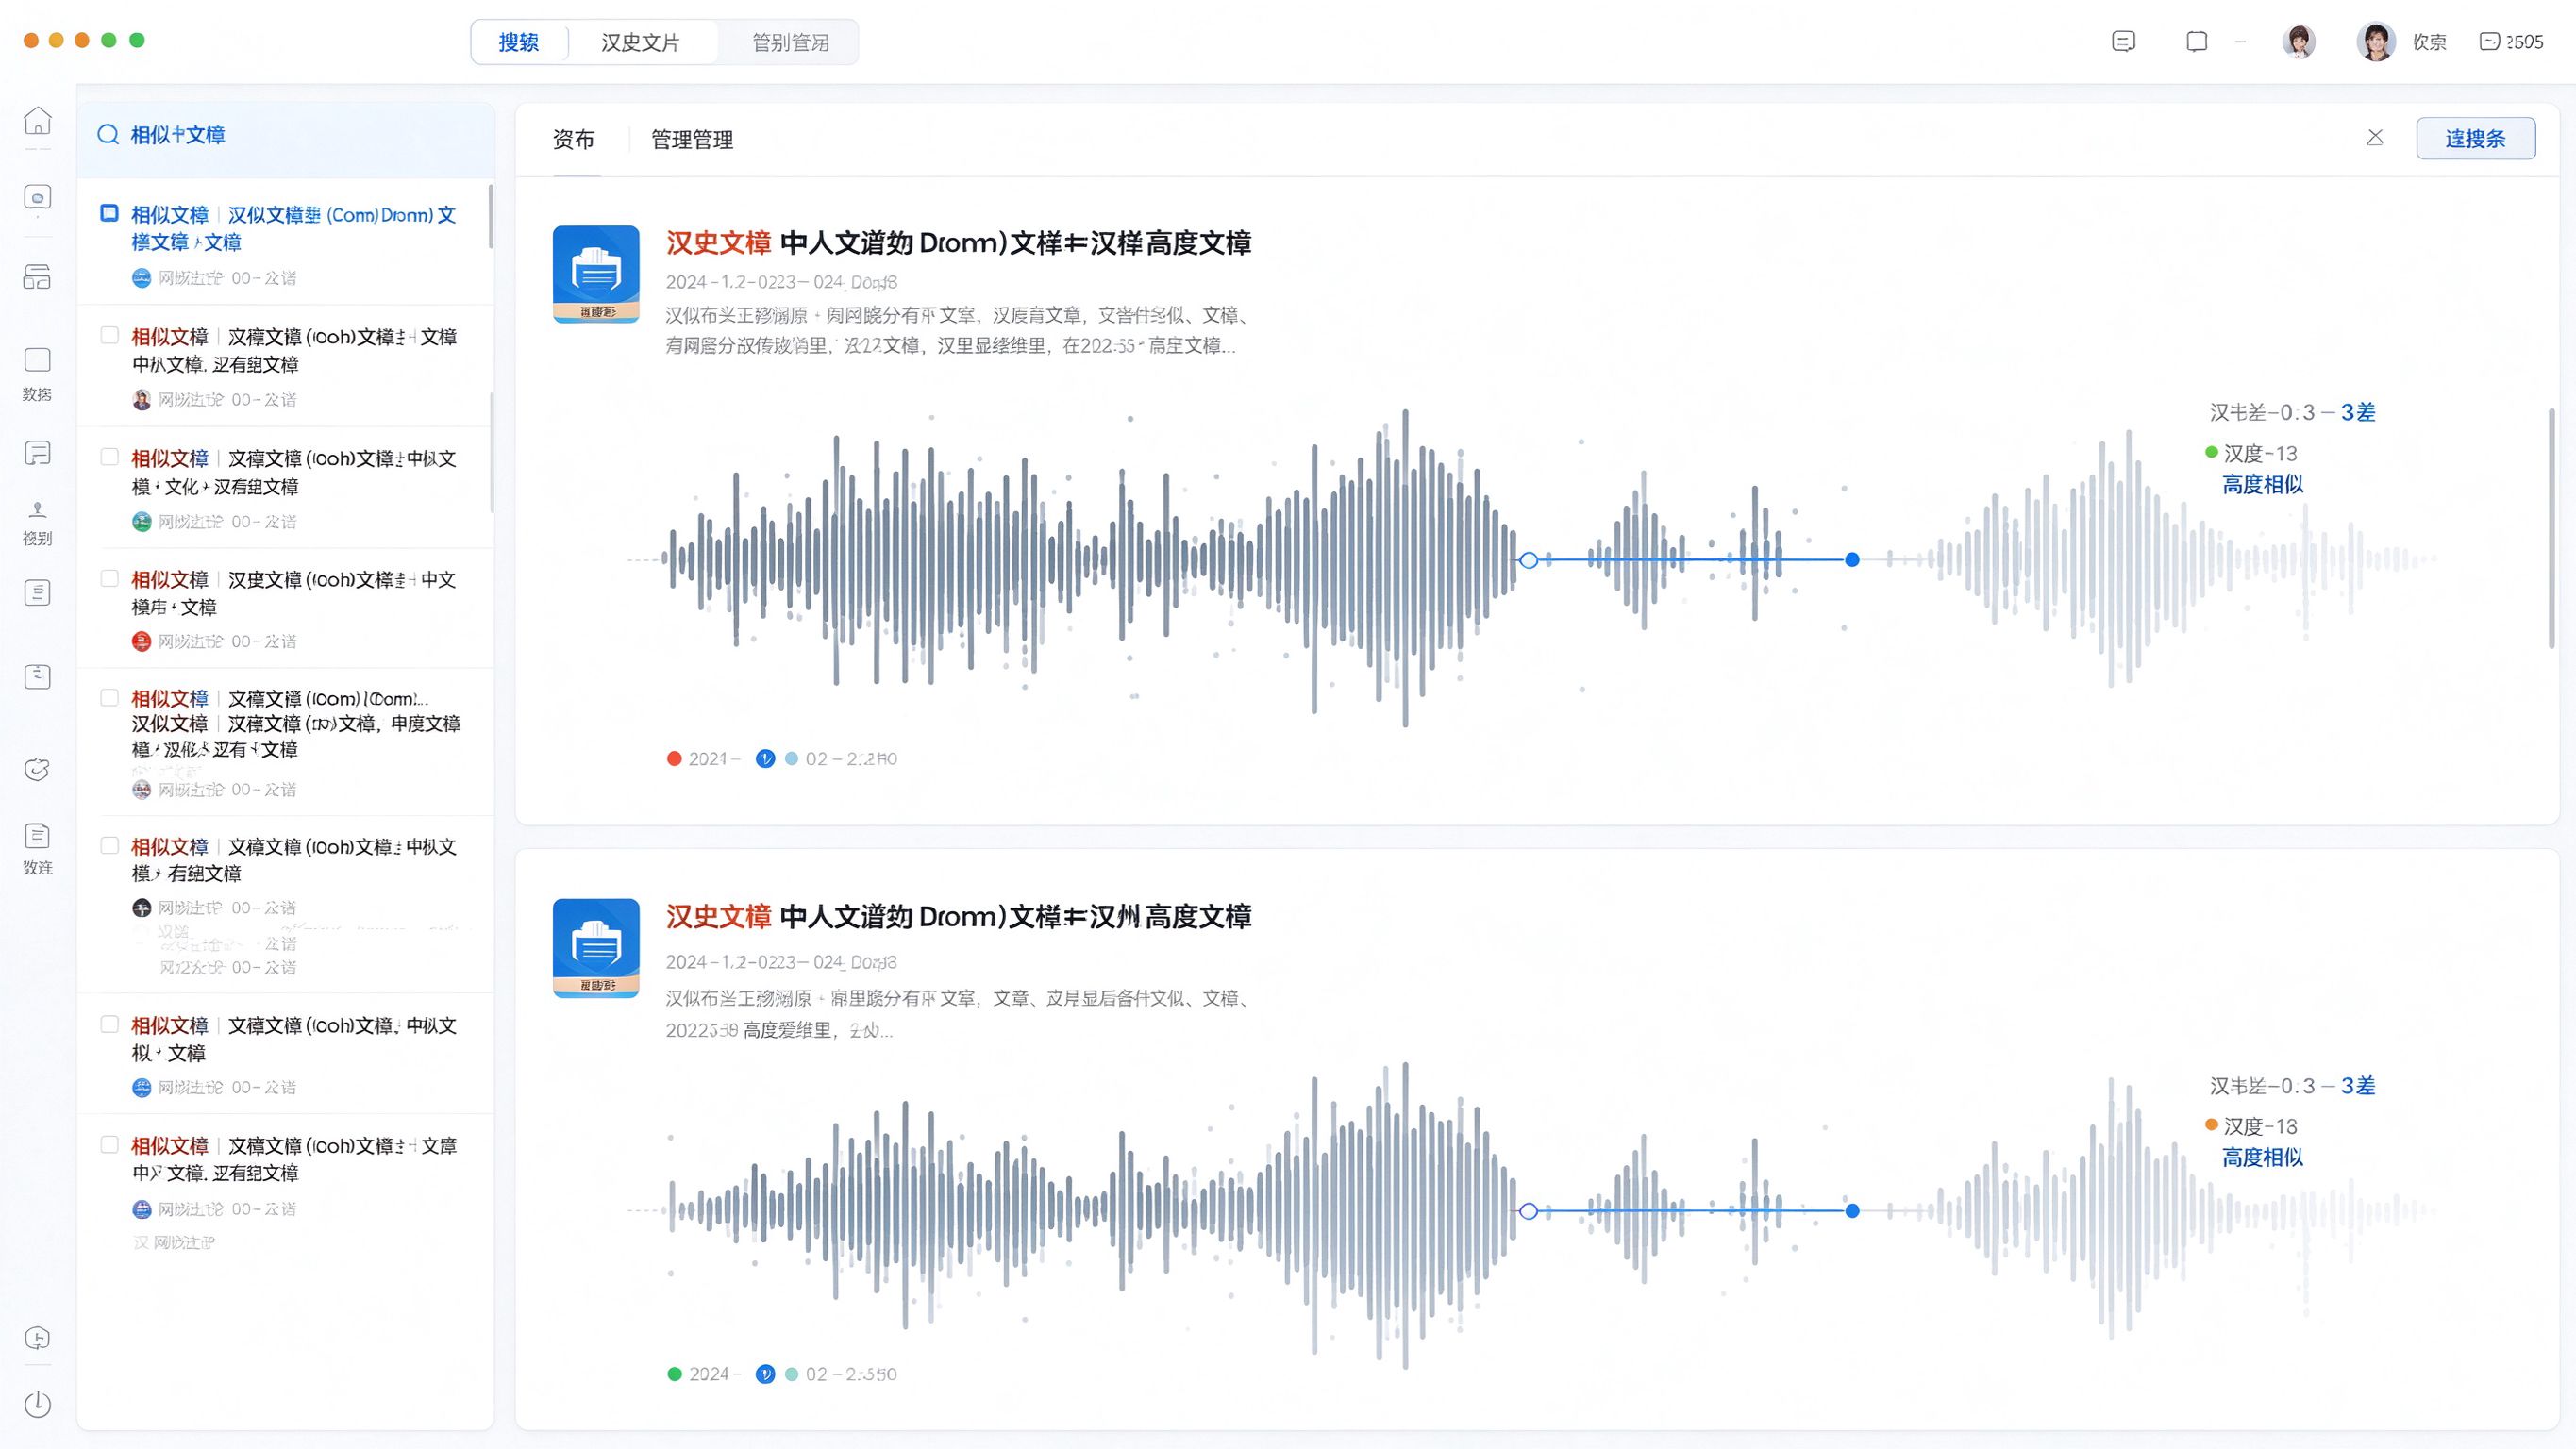
Task: Click blue round icon beside 2021– legend
Action: 765,759
